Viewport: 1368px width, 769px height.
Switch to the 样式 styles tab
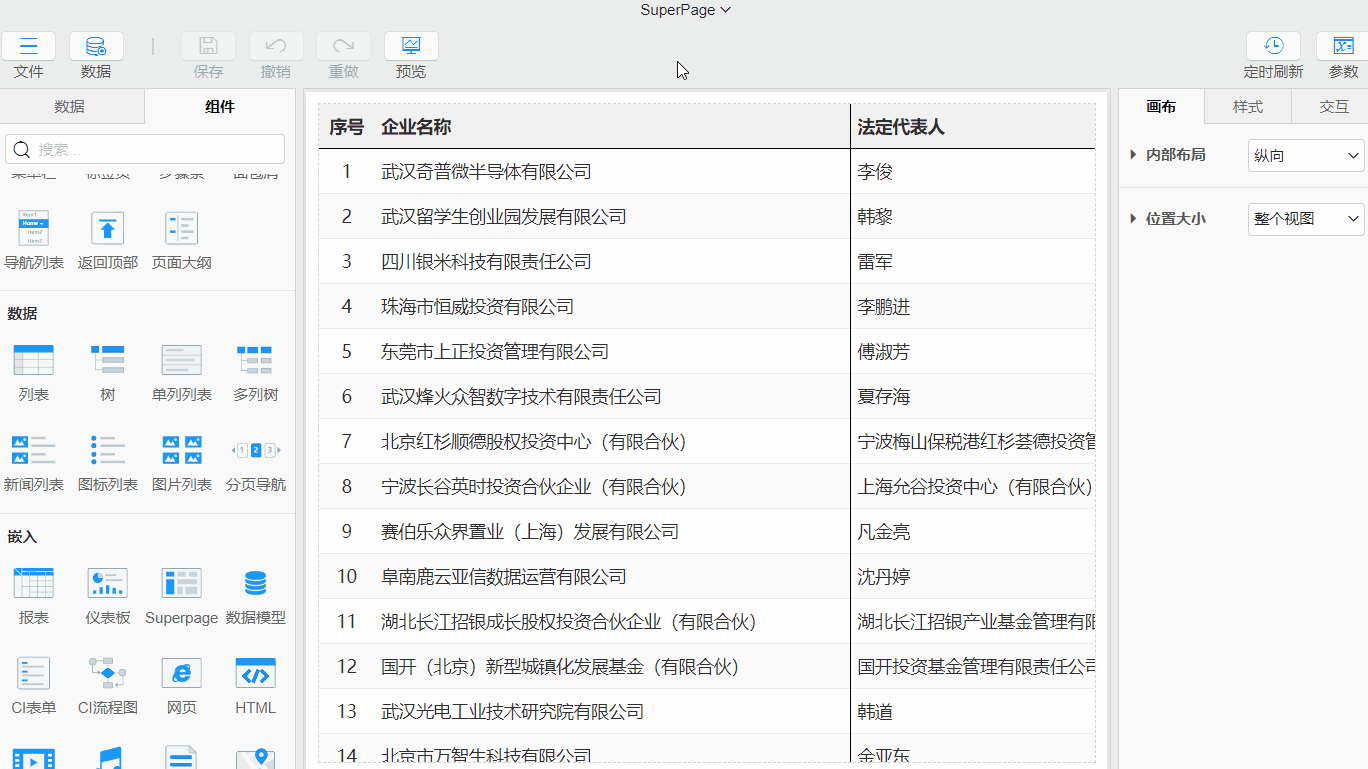(x=1248, y=106)
